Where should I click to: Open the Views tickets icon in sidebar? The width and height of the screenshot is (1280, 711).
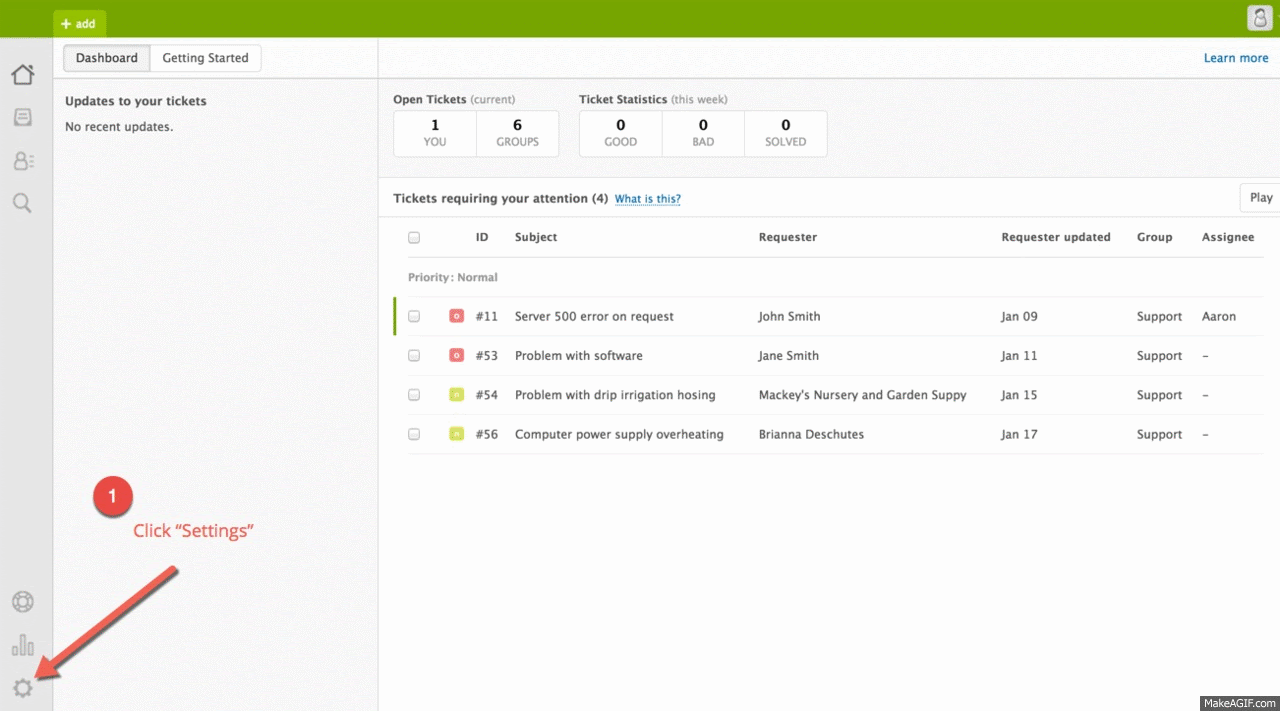pyautogui.click(x=22, y=118)
